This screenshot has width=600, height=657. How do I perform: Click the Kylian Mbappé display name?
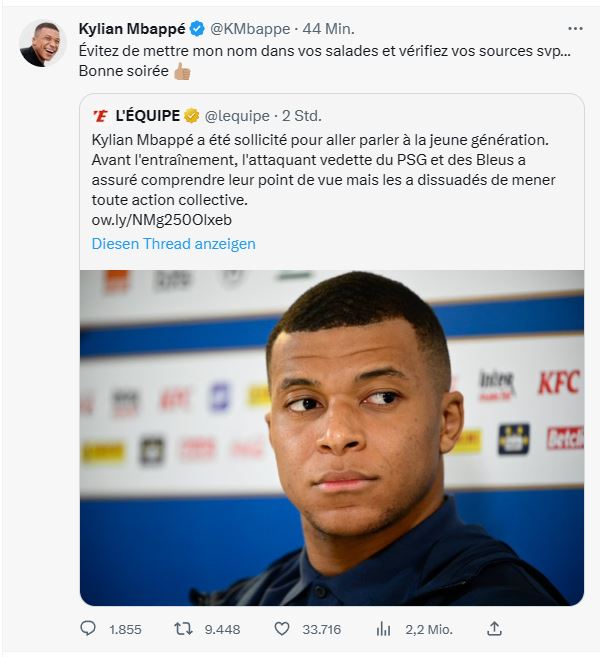tap(131, 28)
